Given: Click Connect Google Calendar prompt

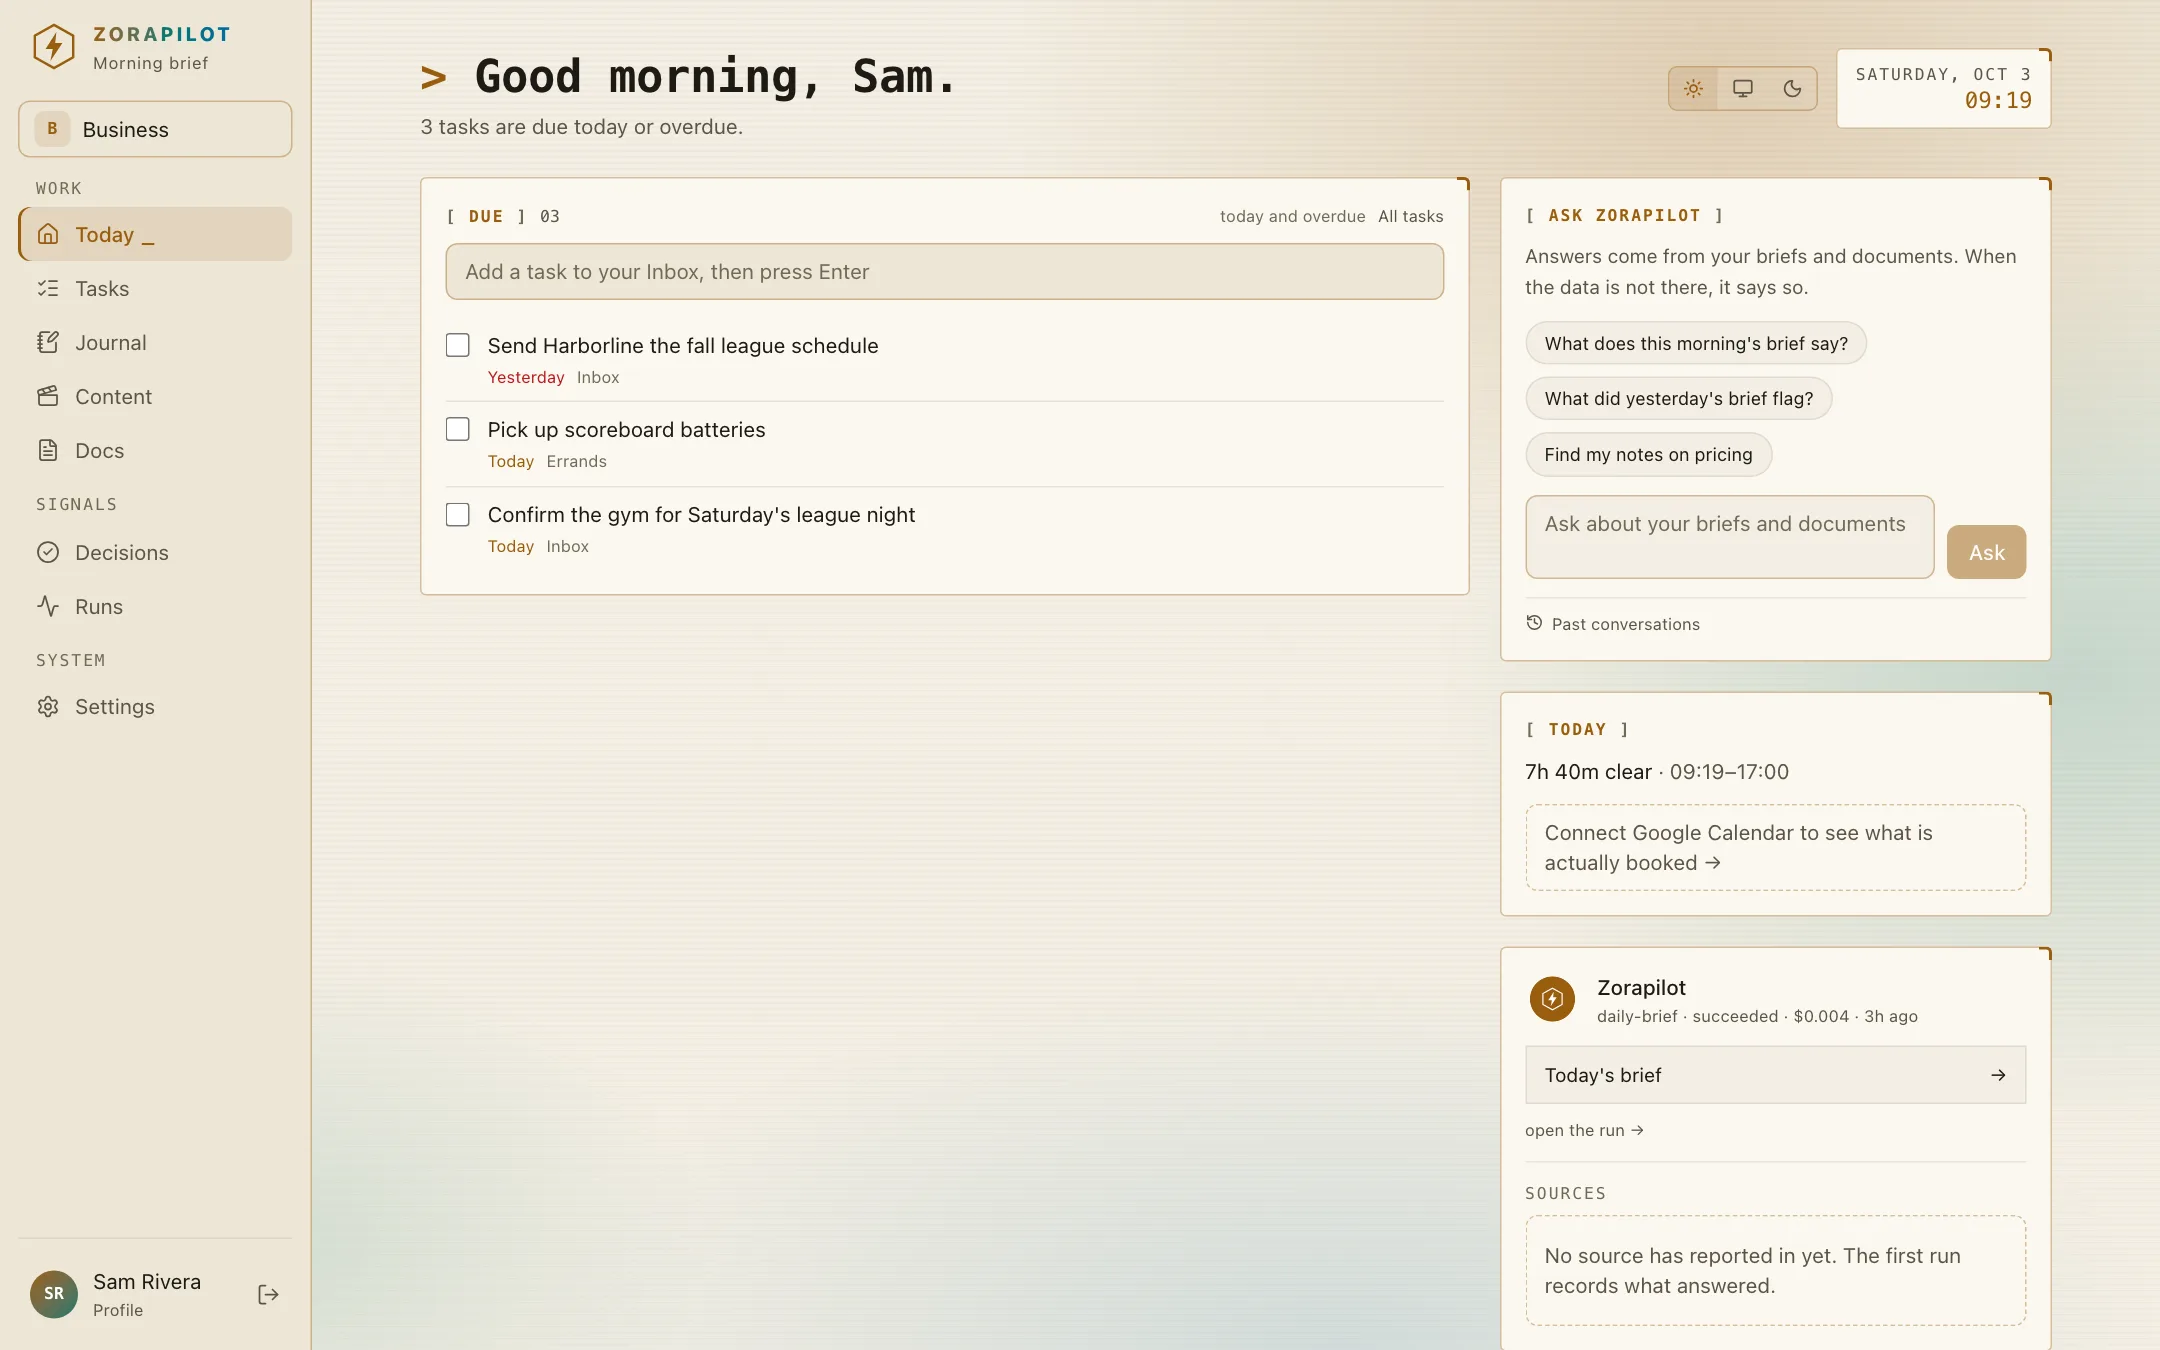Looking at the screenshot, I should pyautogui.click(x=1775, y=847).
